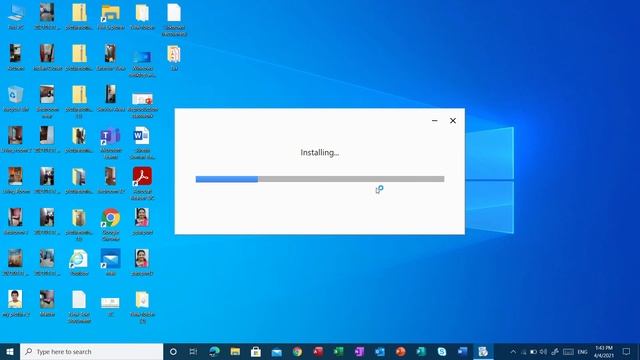Viewport: 640px width, 360px height.
Task: Open Microsoft Store from the taskbar
Action: click(256, 351)
